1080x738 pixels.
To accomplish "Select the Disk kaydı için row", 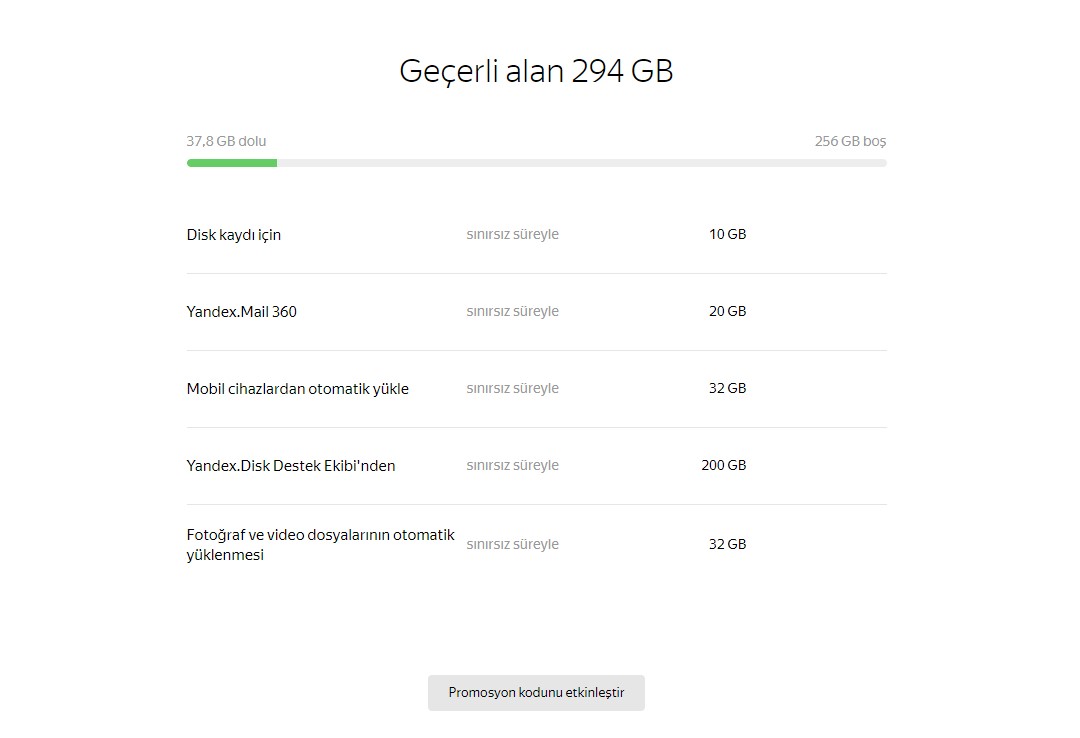I will pyautogui.click(x=536, y=235).
